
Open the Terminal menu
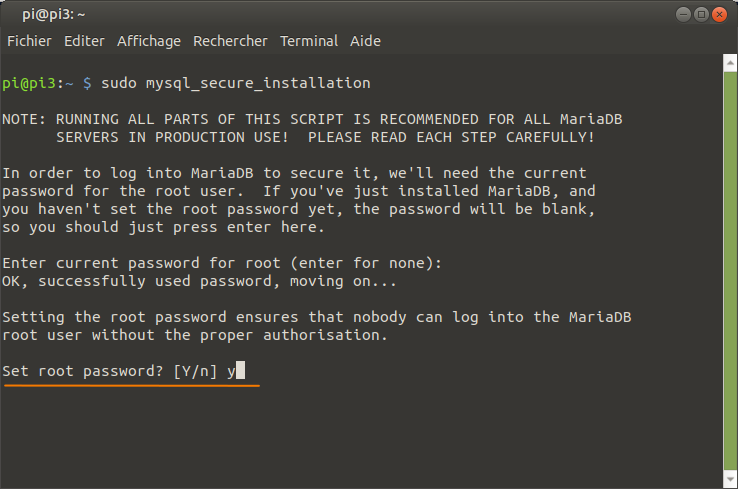(309, 41)
